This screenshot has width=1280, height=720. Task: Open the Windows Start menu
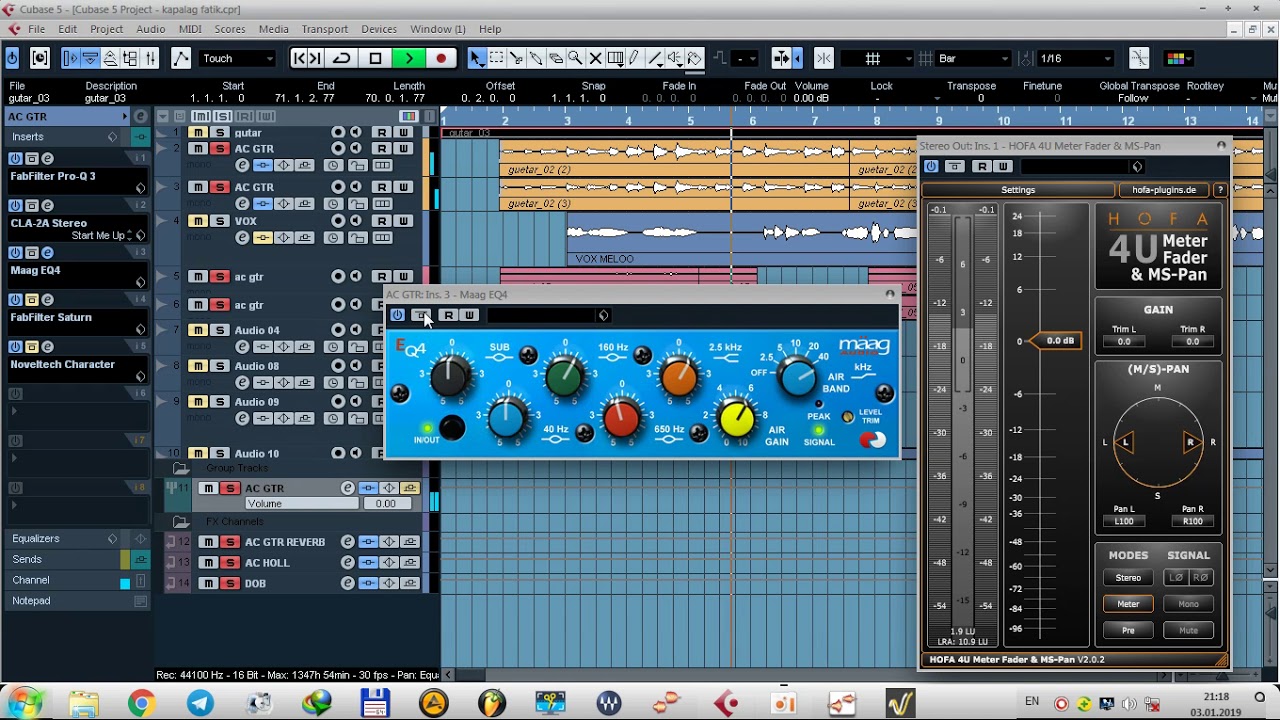point(24,703)
